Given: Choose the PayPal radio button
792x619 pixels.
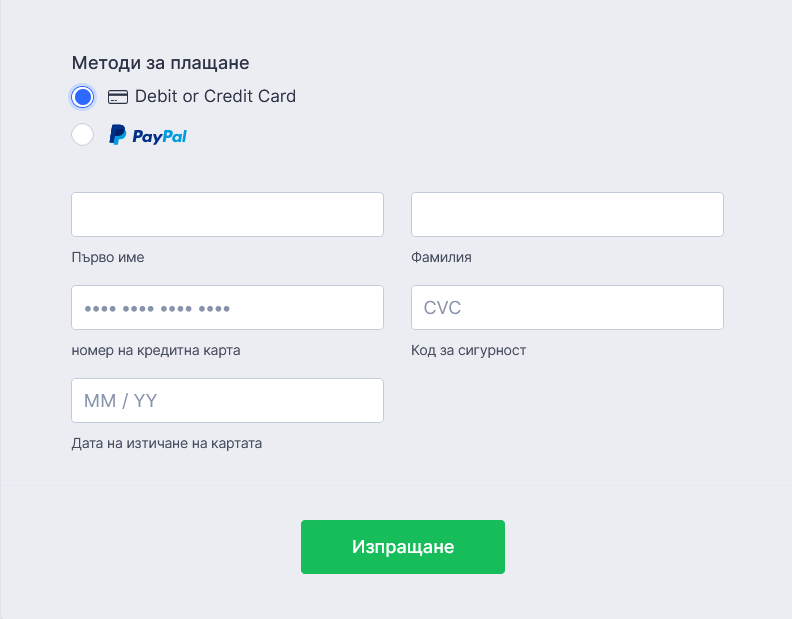Looking at the screenshot, I should pyautogui.click(x=83, y=135).
